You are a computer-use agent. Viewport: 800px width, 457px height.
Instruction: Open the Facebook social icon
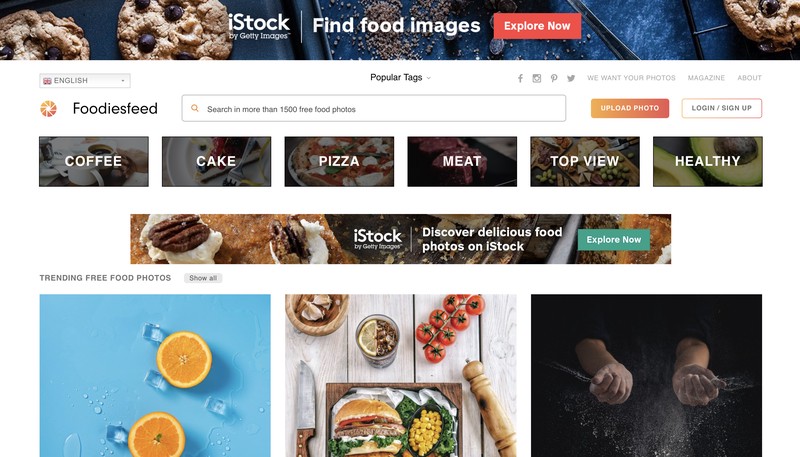pyautogui.click(x=520, y=78)
